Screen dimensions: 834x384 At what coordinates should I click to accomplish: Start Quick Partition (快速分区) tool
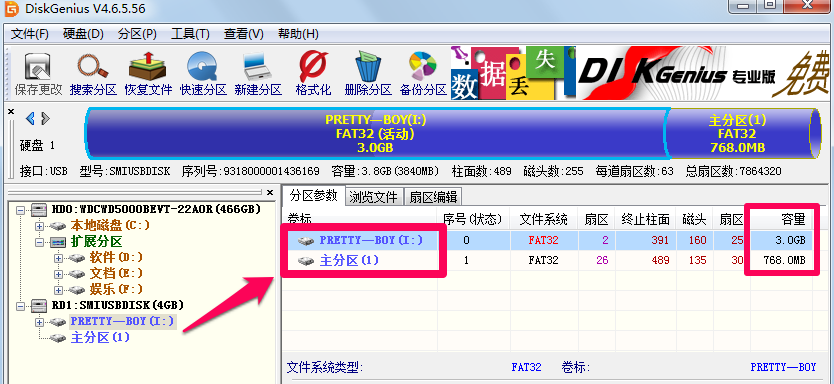[203, 73]
